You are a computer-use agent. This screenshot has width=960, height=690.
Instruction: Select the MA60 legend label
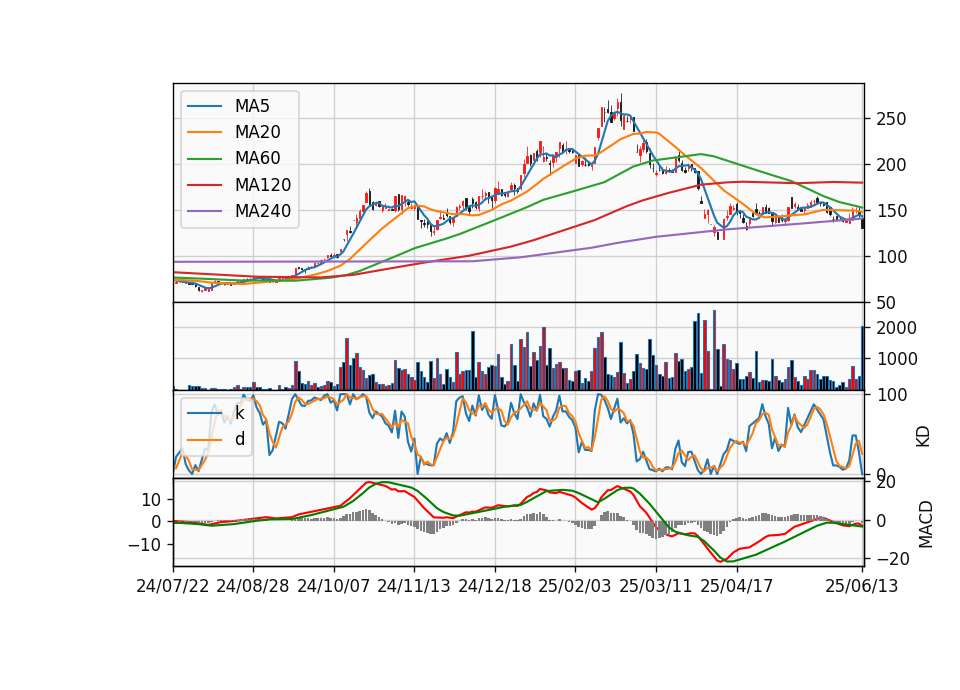pyautogui.click(x=257, y=158)
